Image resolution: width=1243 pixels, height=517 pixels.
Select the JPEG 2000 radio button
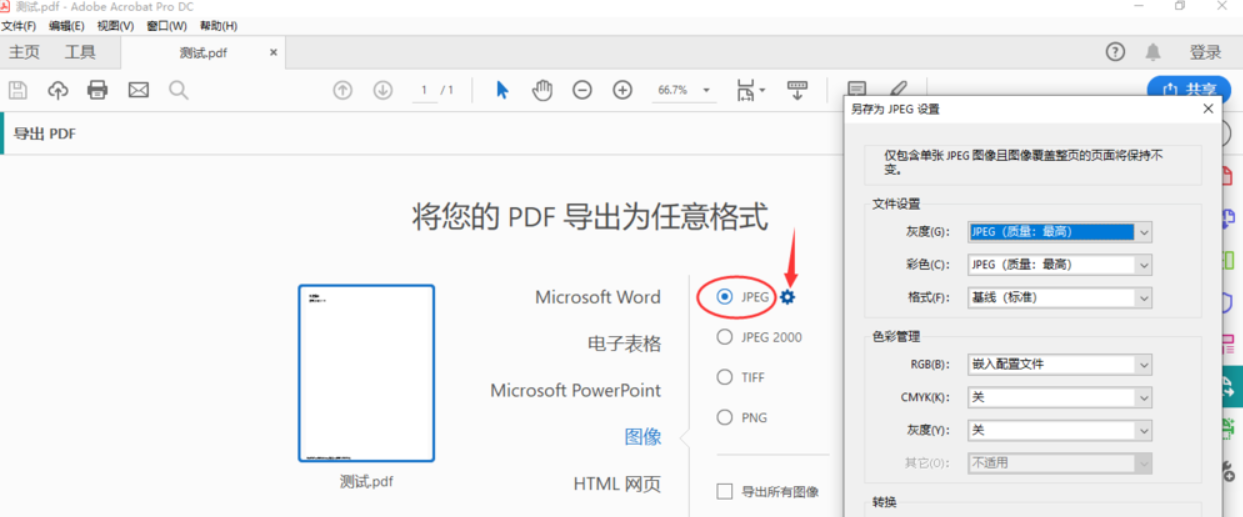point(725,337)
